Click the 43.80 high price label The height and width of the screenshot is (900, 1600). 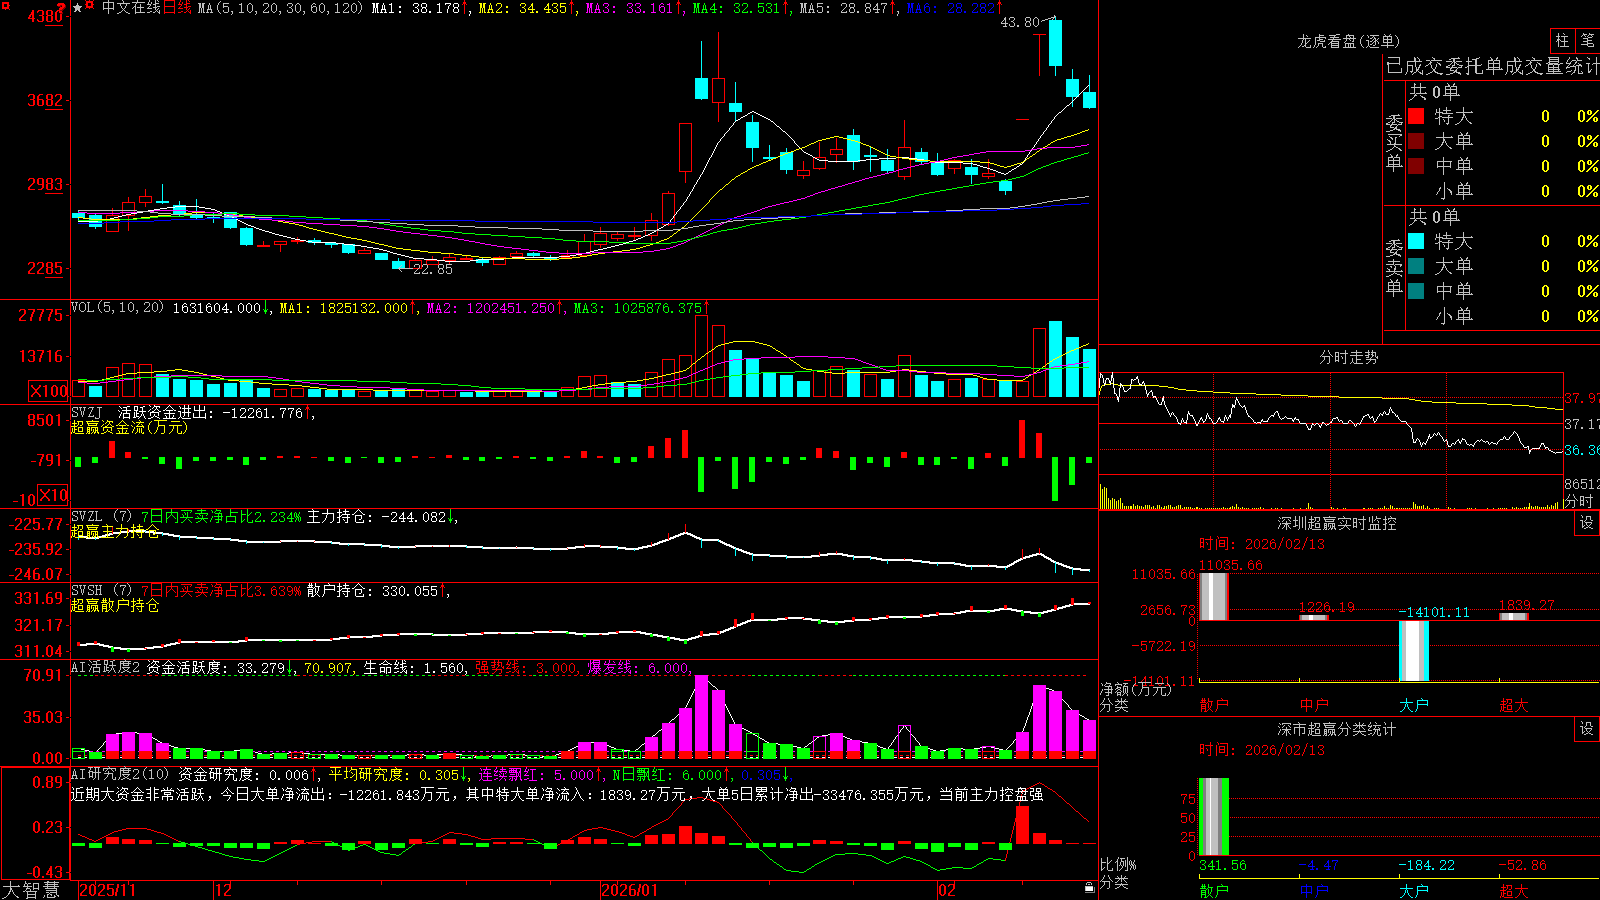1019,22
